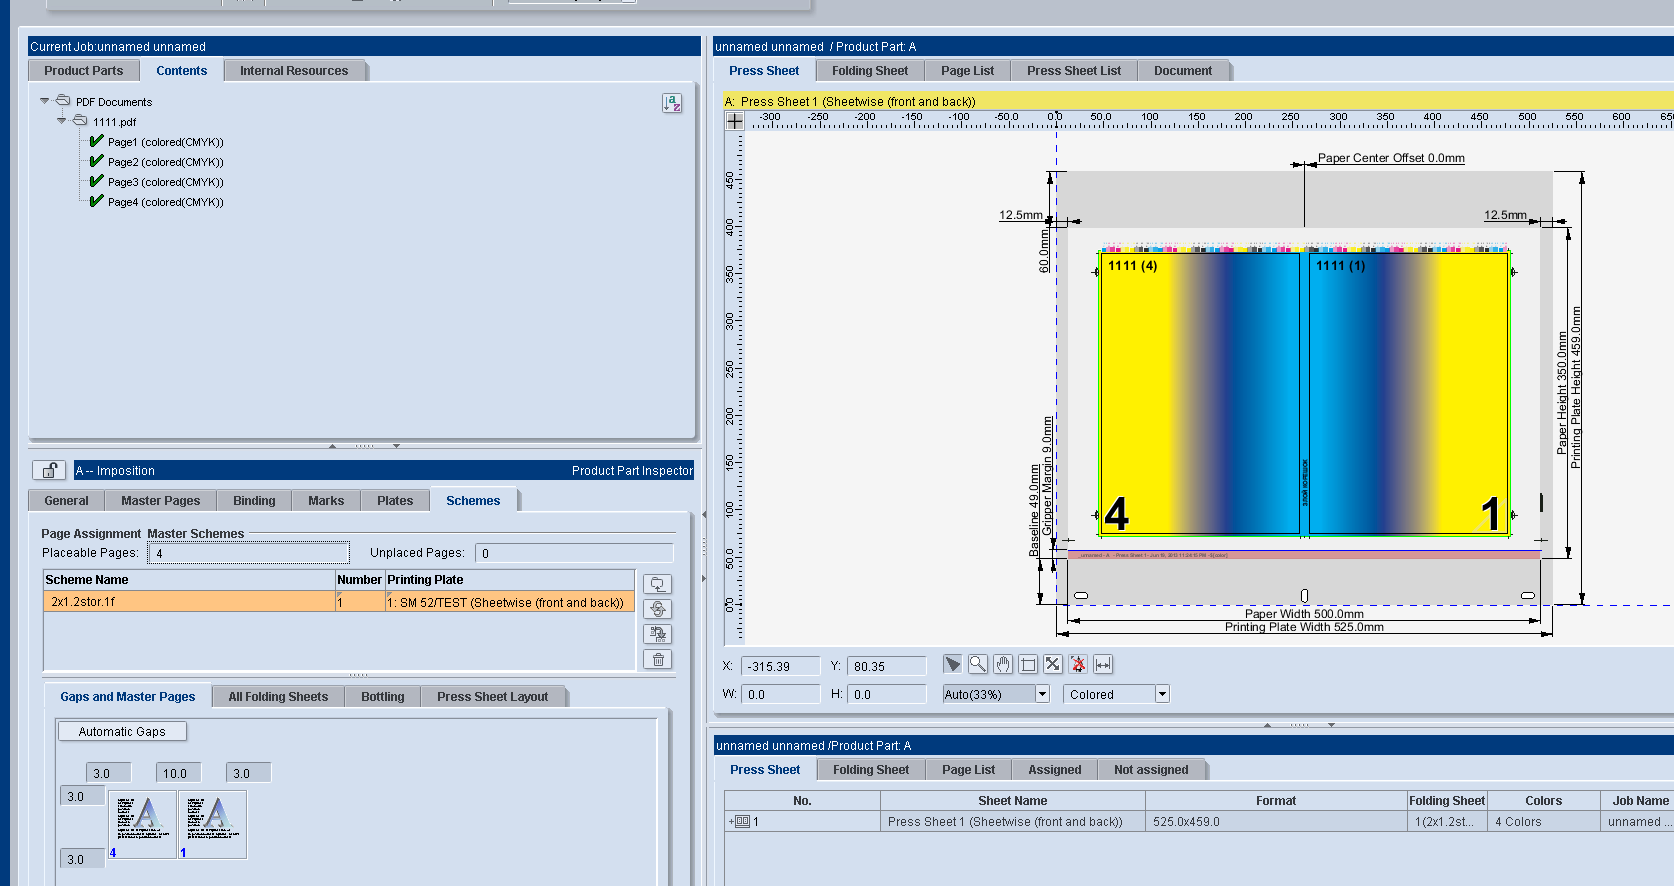Choose the hand pan tool
This screenshot has height=886, width=1674.
coord(1003,665)
